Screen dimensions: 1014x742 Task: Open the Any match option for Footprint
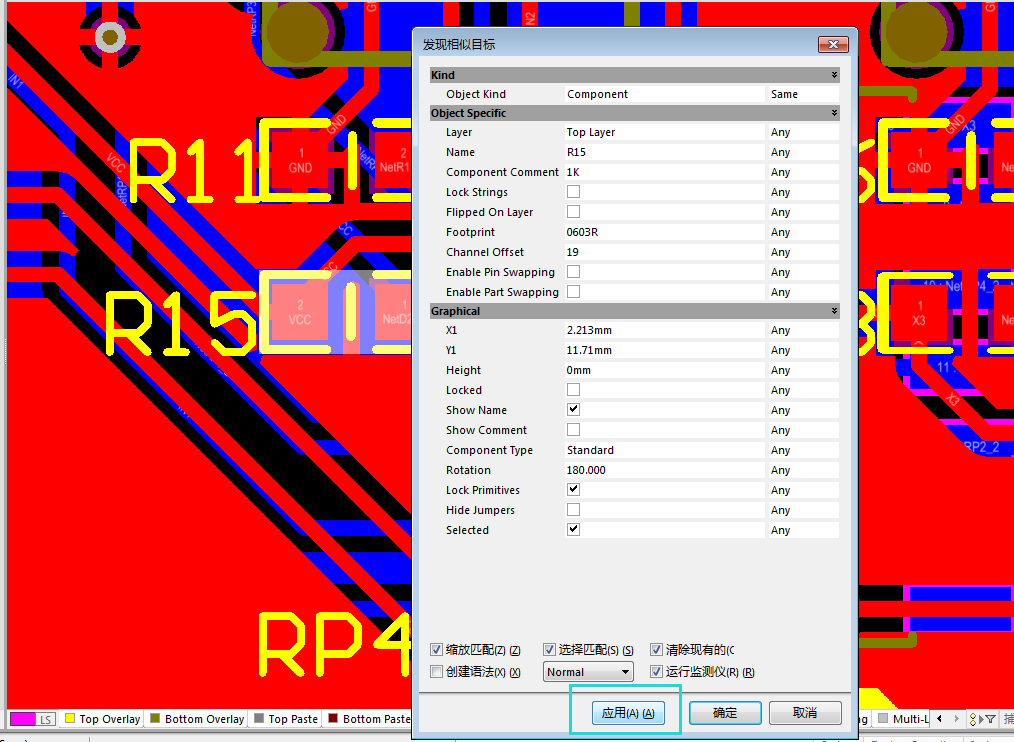point(802,232)
